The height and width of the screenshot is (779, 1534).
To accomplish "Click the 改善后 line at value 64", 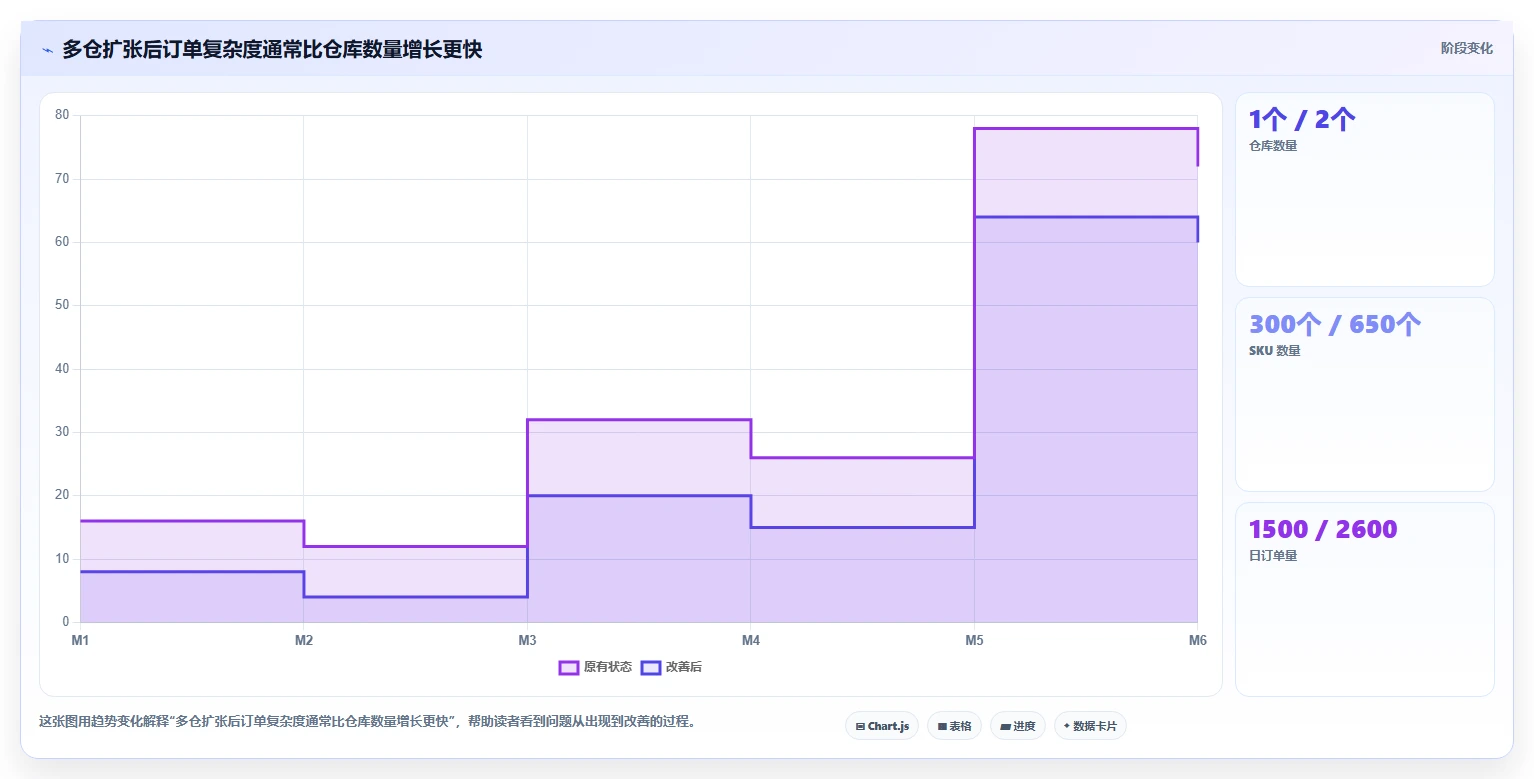I will [x=1085, y=217].
